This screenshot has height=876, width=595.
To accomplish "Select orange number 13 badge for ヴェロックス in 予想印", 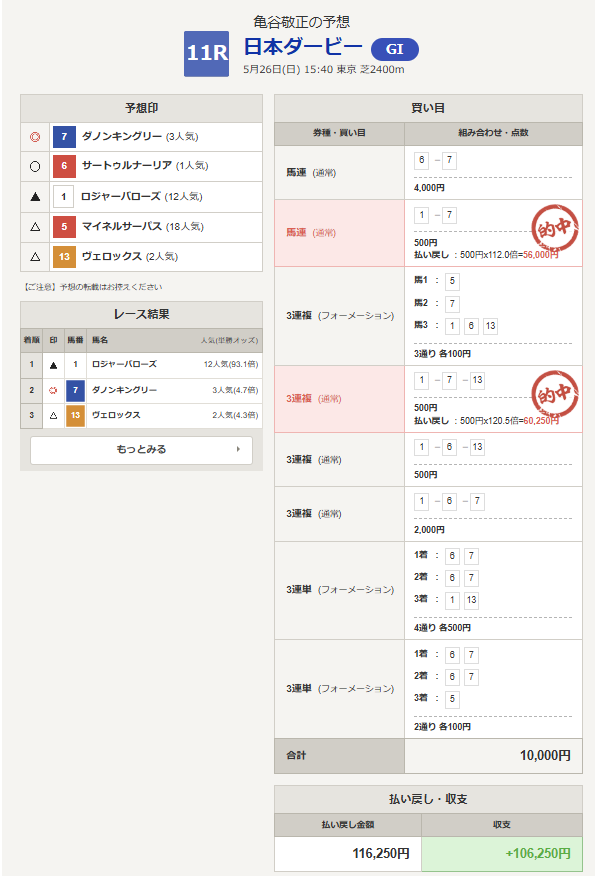I will [x=64, y=257].
